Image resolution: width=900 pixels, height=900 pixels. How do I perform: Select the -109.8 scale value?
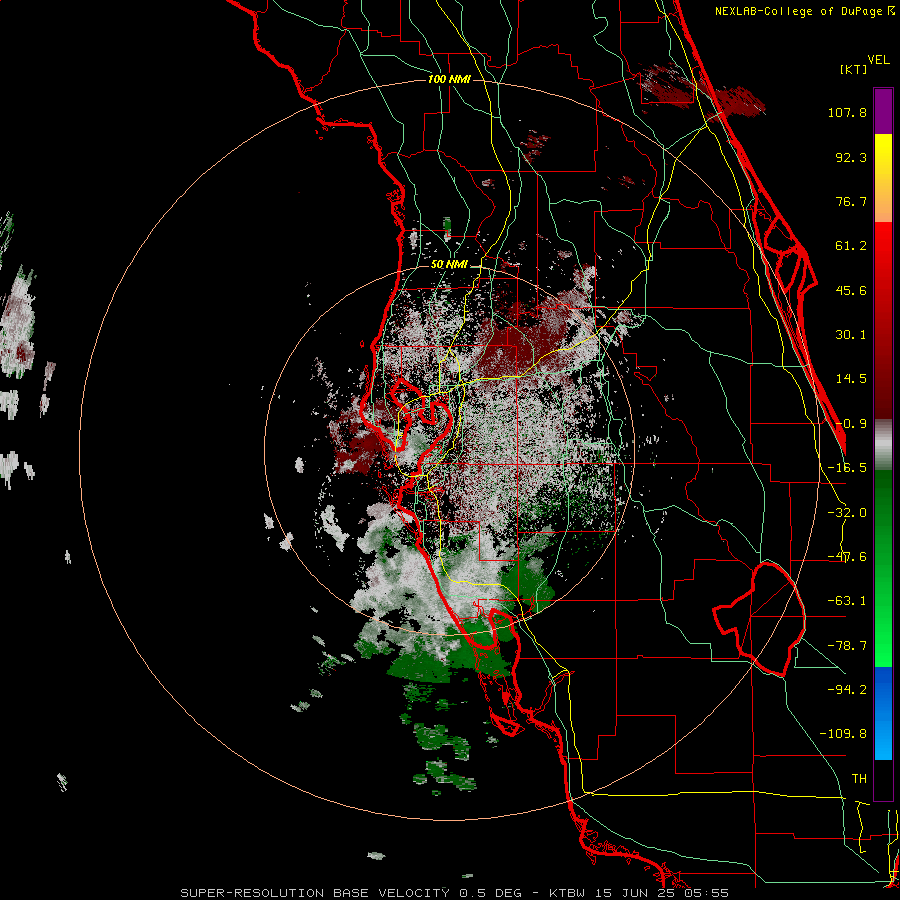[x=844, y=734]
